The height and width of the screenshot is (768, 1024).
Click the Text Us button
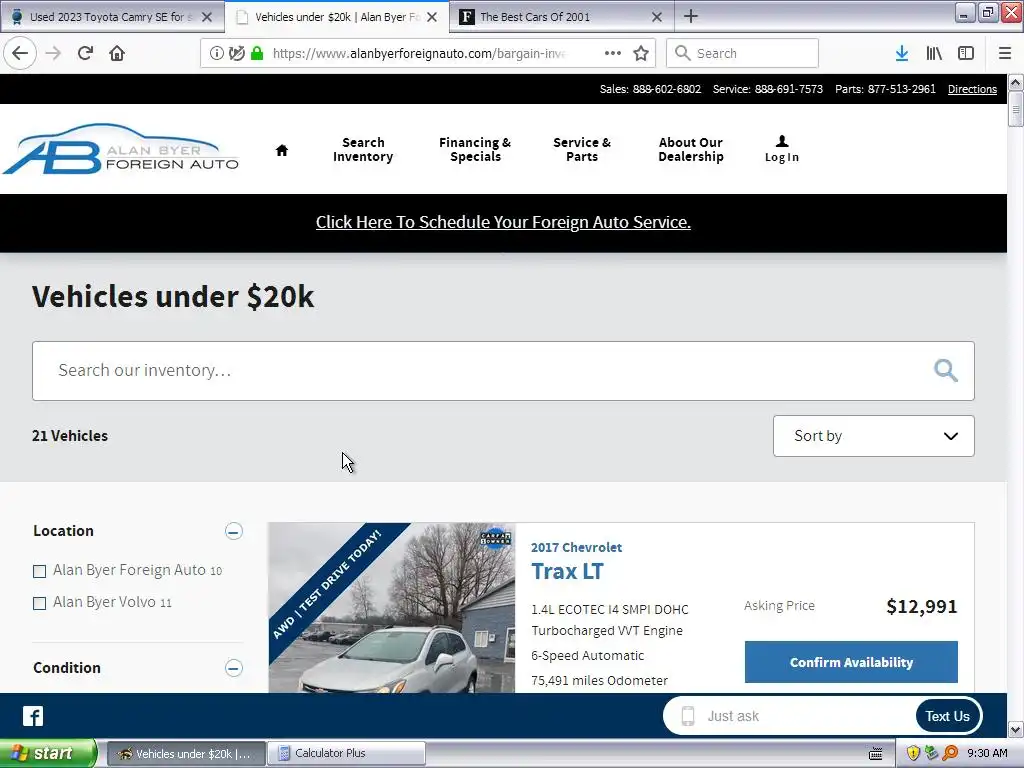click(x=947, y=716)
